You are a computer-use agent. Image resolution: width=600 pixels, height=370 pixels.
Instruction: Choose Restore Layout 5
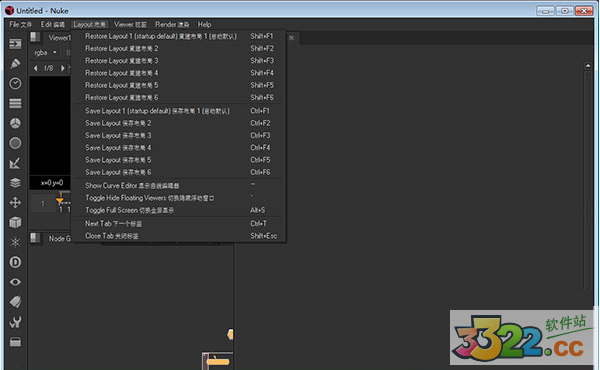[x=179, y=85]
